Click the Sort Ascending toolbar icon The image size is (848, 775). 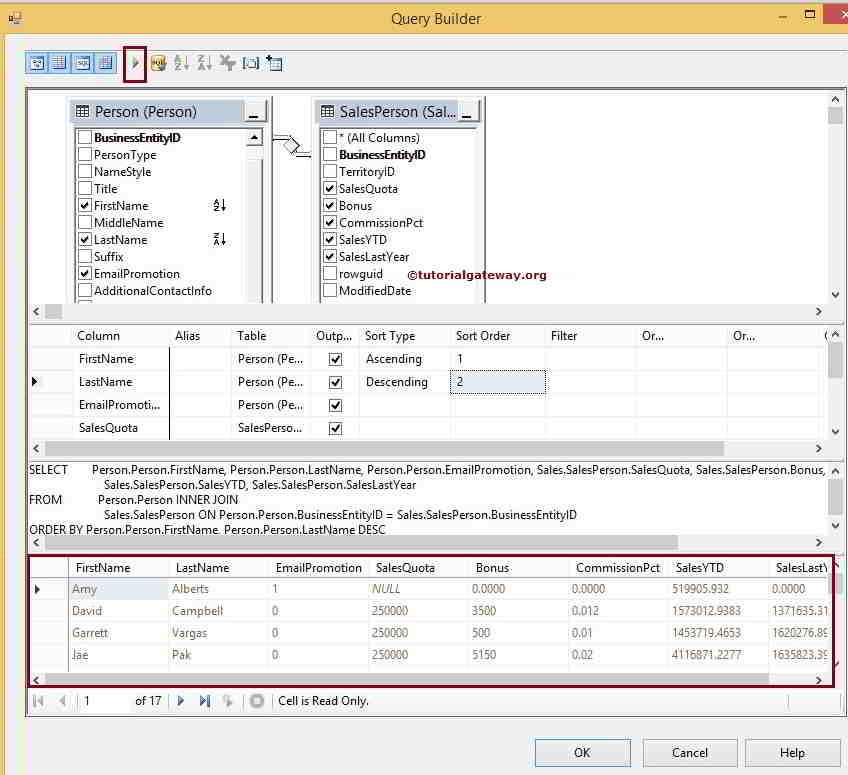[x=182, y=62]
